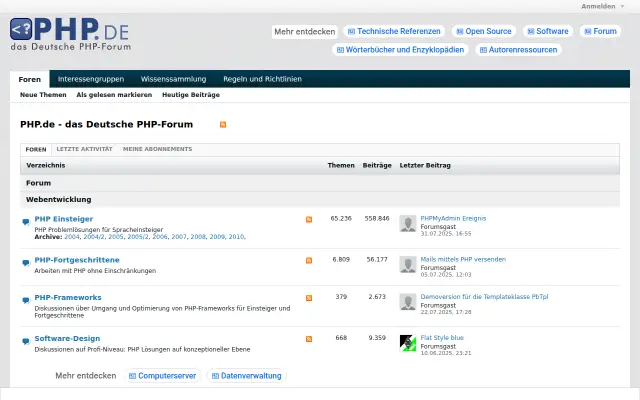
Task: Switch to Meine Abonnements tab
Action: [x=158, y=149]
